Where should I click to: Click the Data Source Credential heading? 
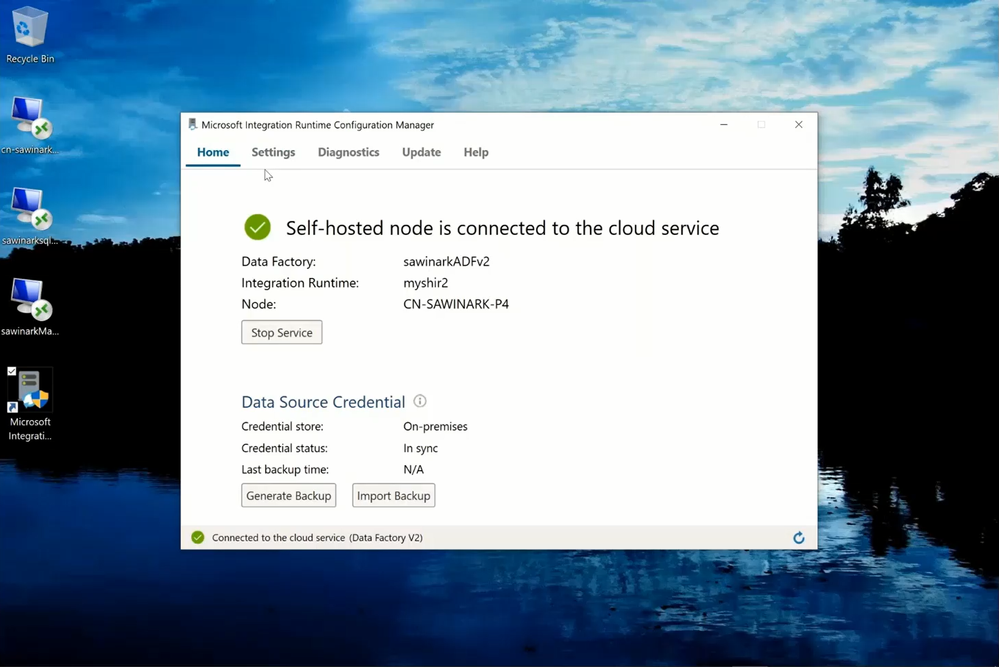323,402
